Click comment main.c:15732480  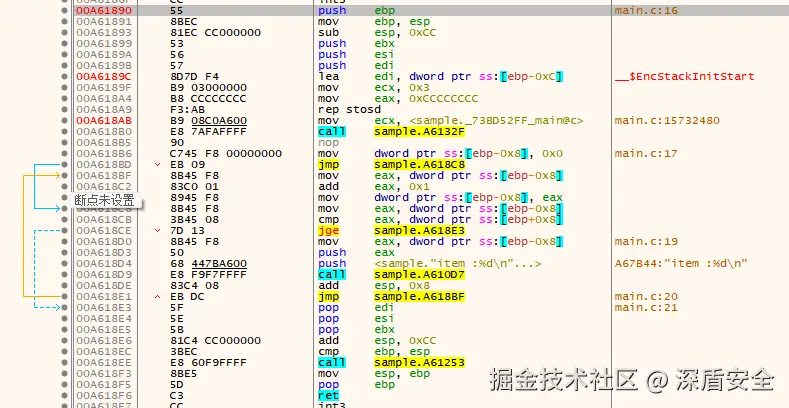point(667,121)
